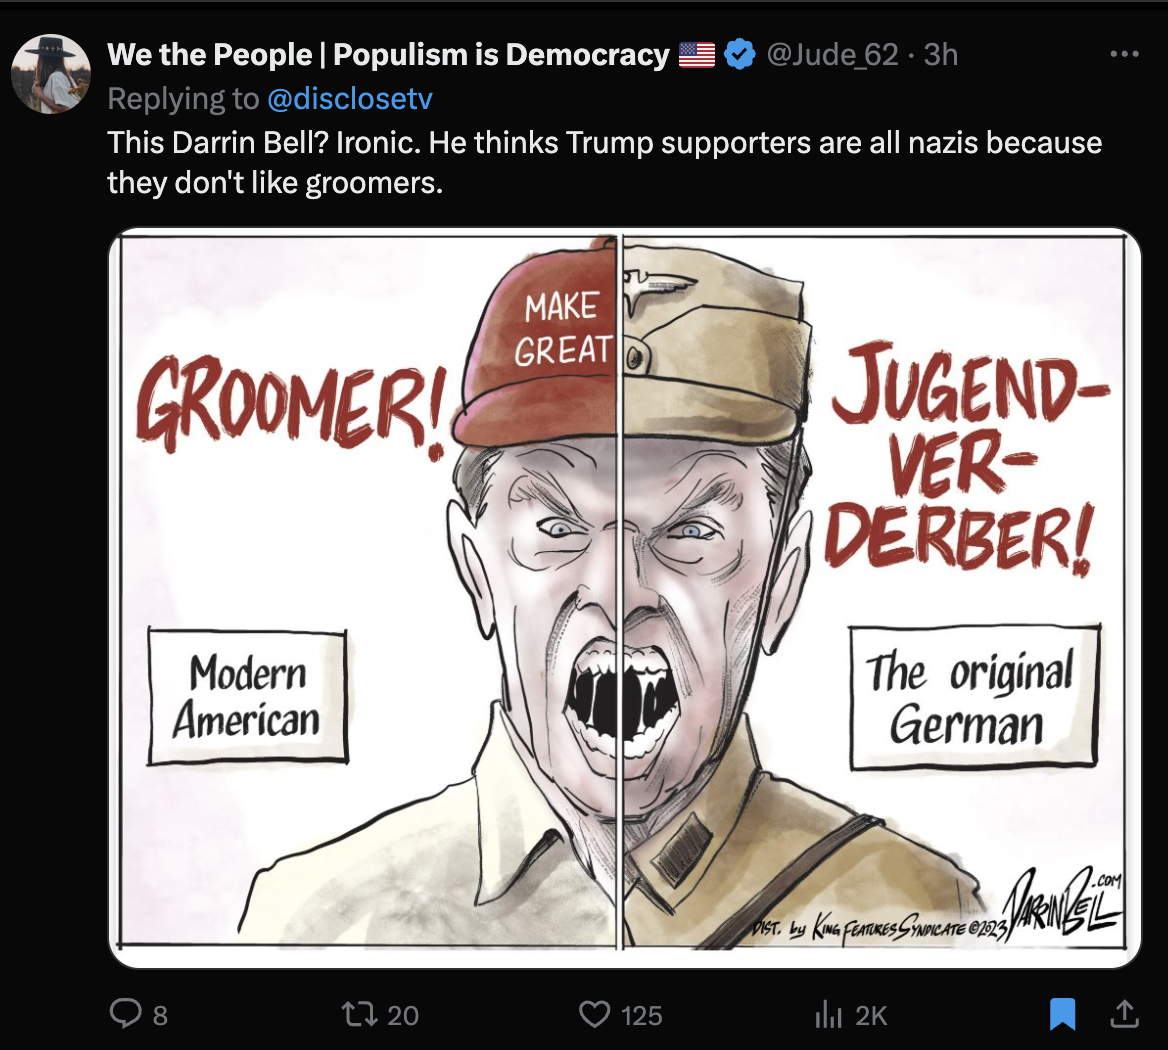Open the @disclosetv mention link
Screen dimensions: 1168x1050
click(349, 98)
